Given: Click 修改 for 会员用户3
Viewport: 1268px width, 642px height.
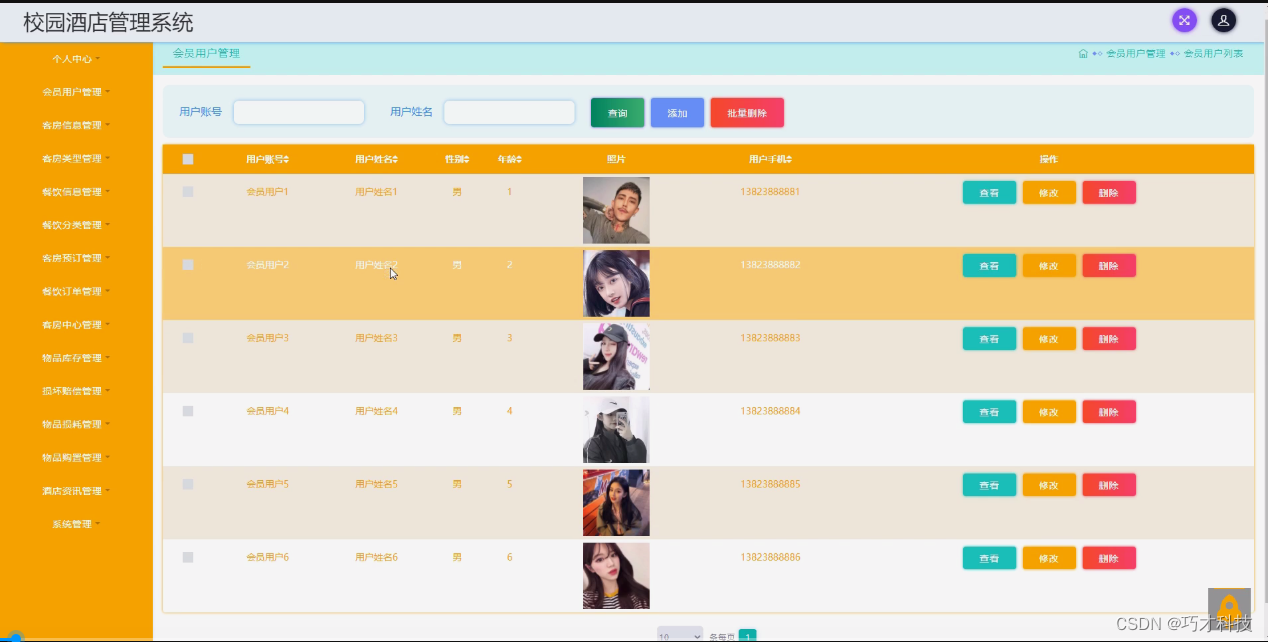Looking at the screenshot, I should (1049, 338).
